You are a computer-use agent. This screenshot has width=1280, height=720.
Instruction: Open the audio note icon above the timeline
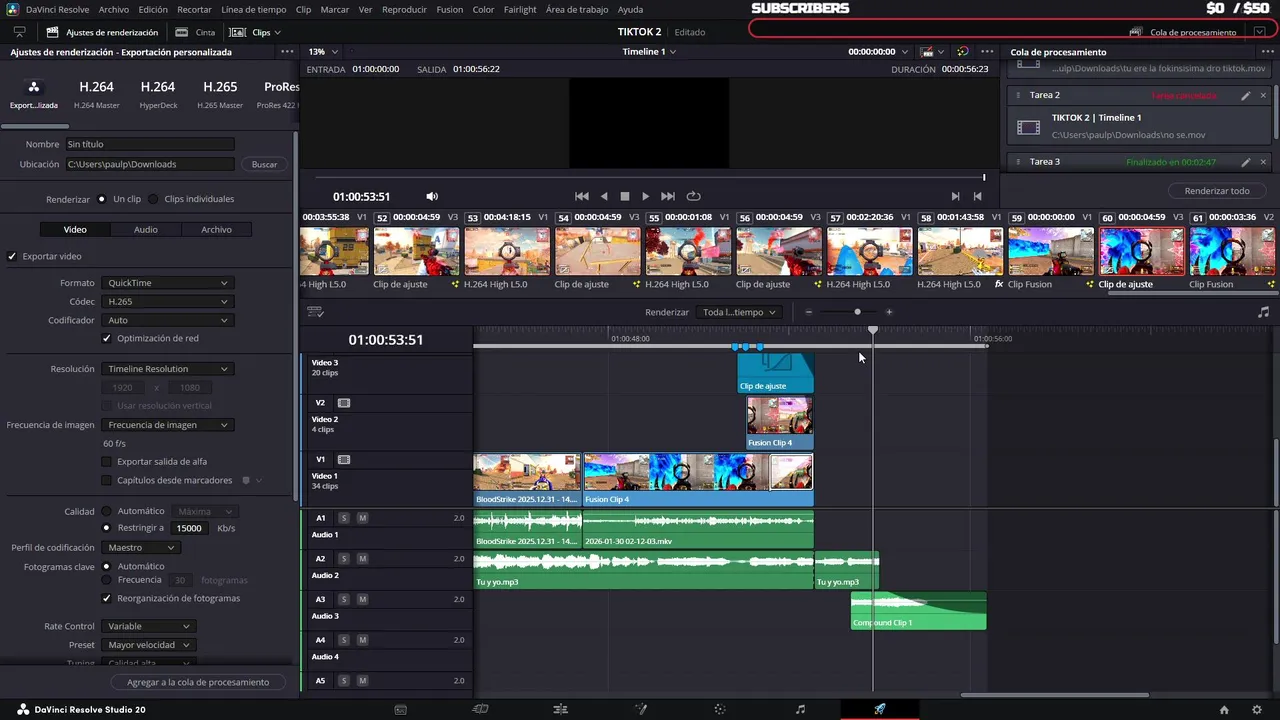[x=1263, y=312]
